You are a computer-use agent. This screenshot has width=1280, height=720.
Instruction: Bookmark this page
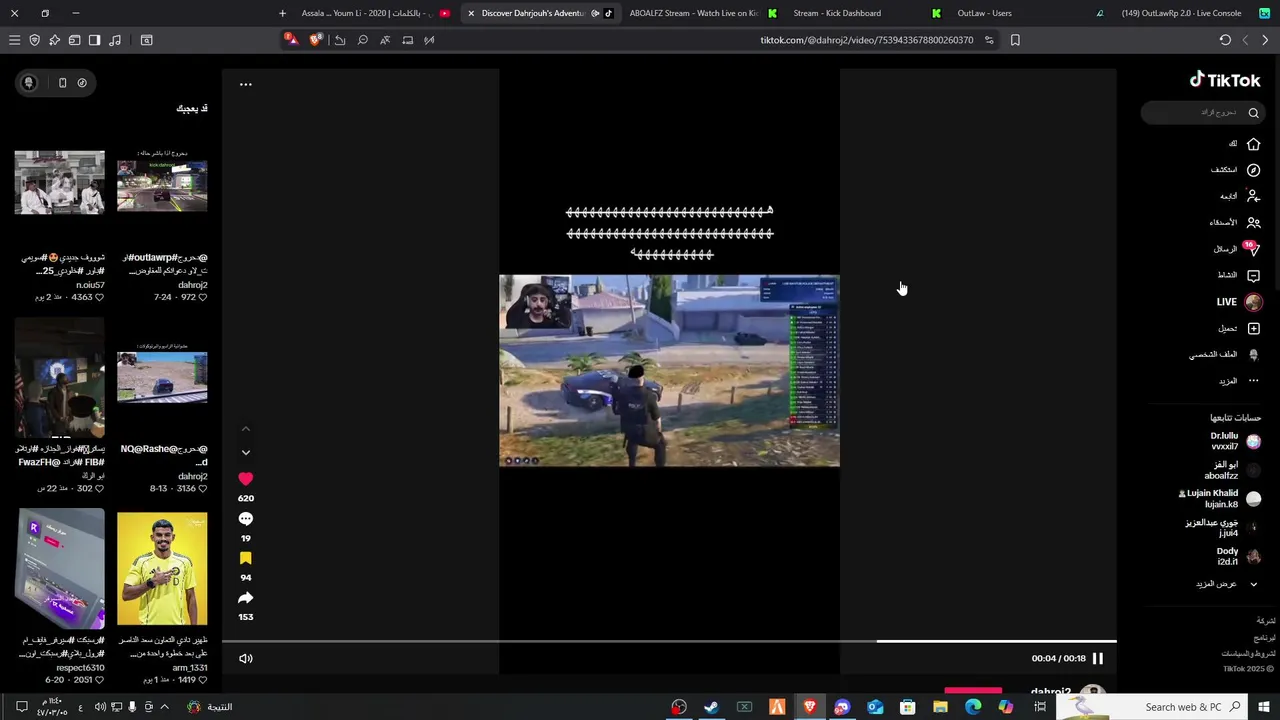coord(1015,40)
